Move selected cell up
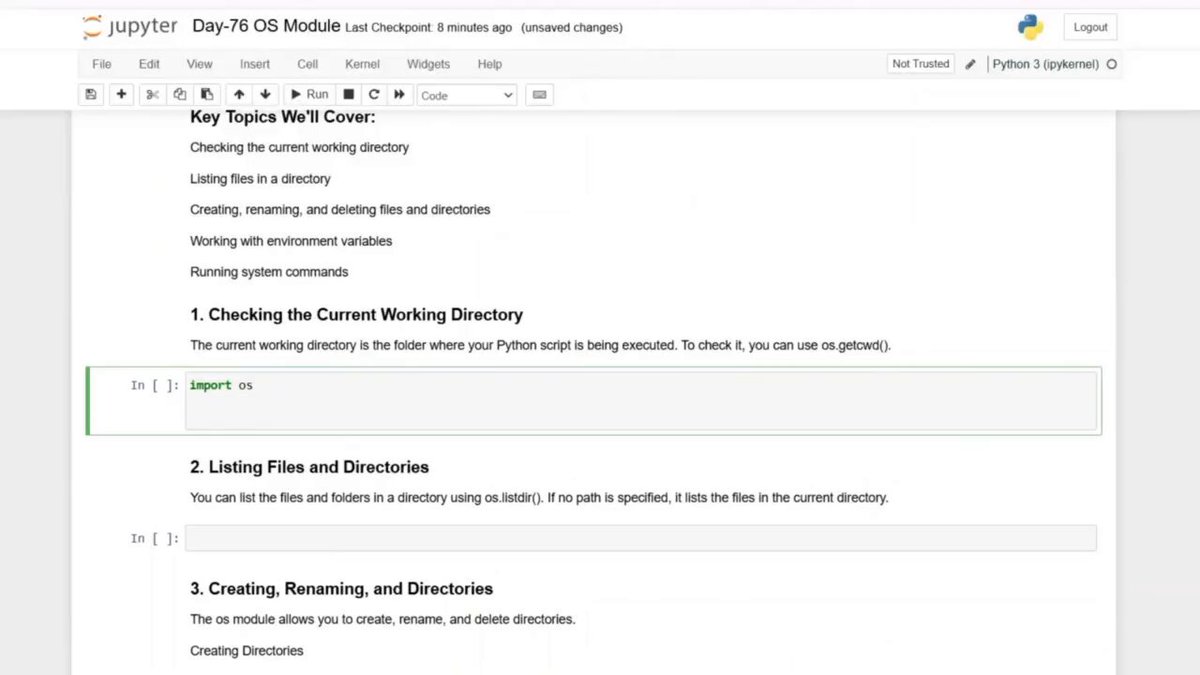This screenshot has height=675, width=1200. [239, 94]
